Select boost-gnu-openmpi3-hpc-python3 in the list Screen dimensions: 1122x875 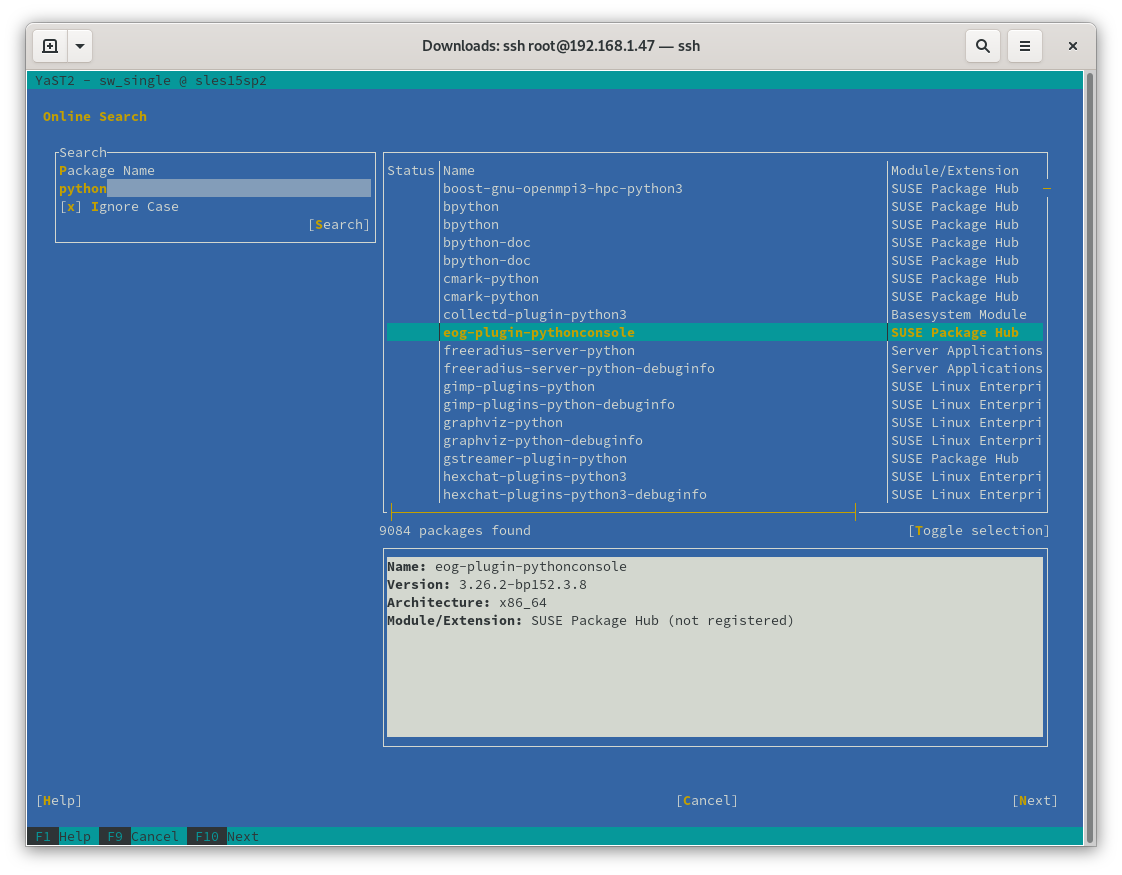point(562,189)
